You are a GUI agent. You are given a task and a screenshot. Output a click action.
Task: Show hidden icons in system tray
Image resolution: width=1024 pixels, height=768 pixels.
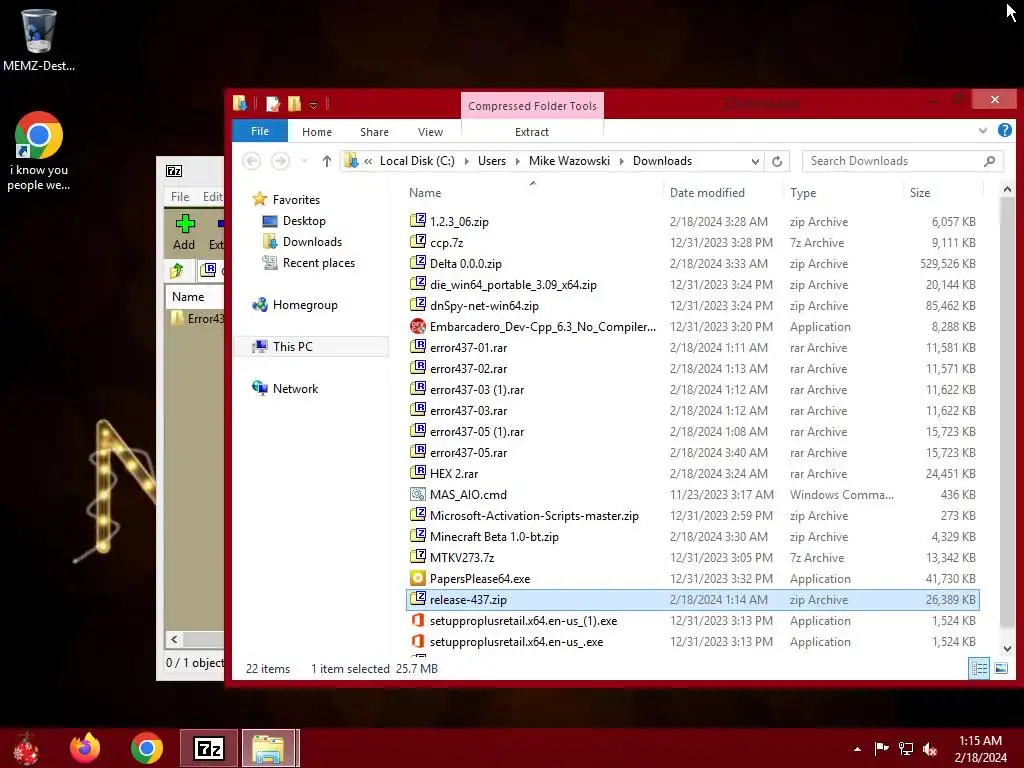857,749
